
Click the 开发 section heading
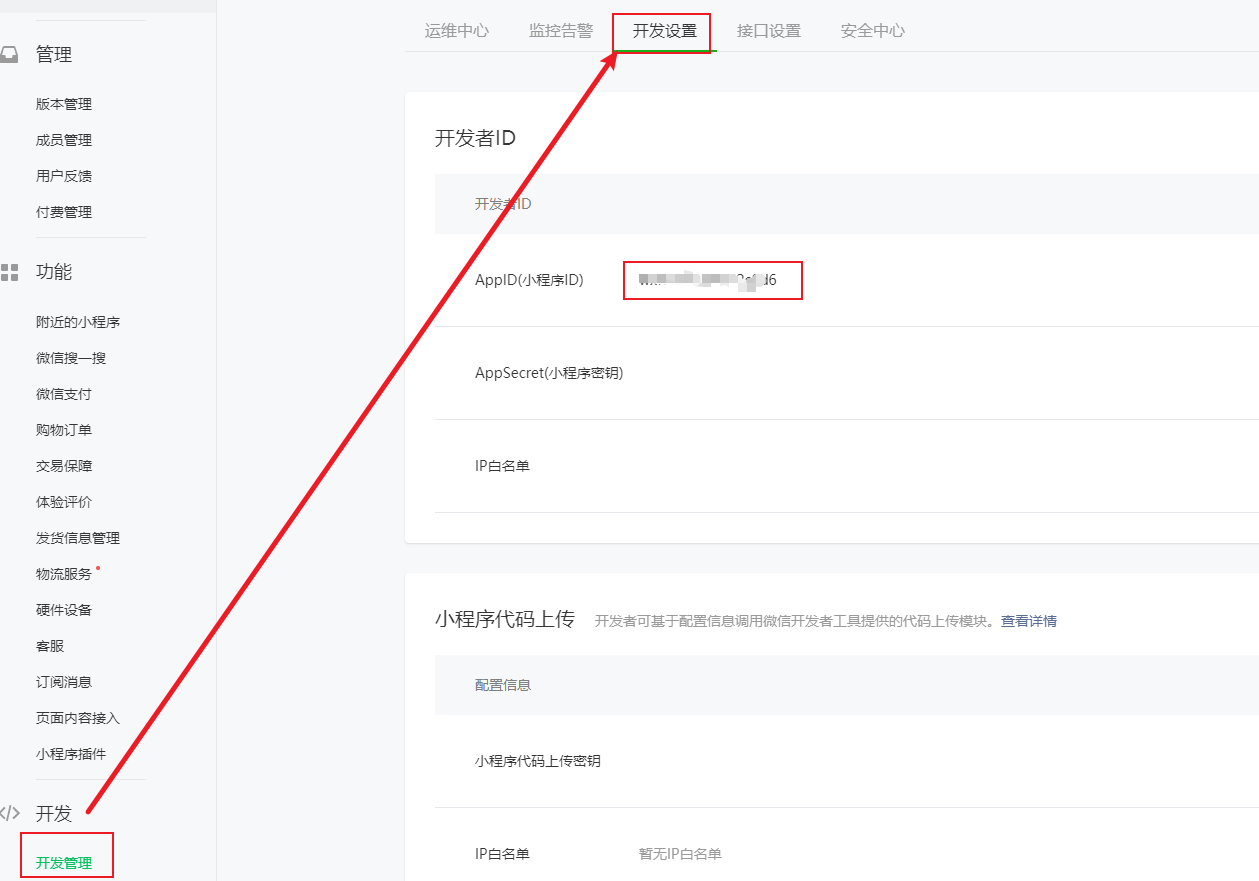(x=54, y=813)
